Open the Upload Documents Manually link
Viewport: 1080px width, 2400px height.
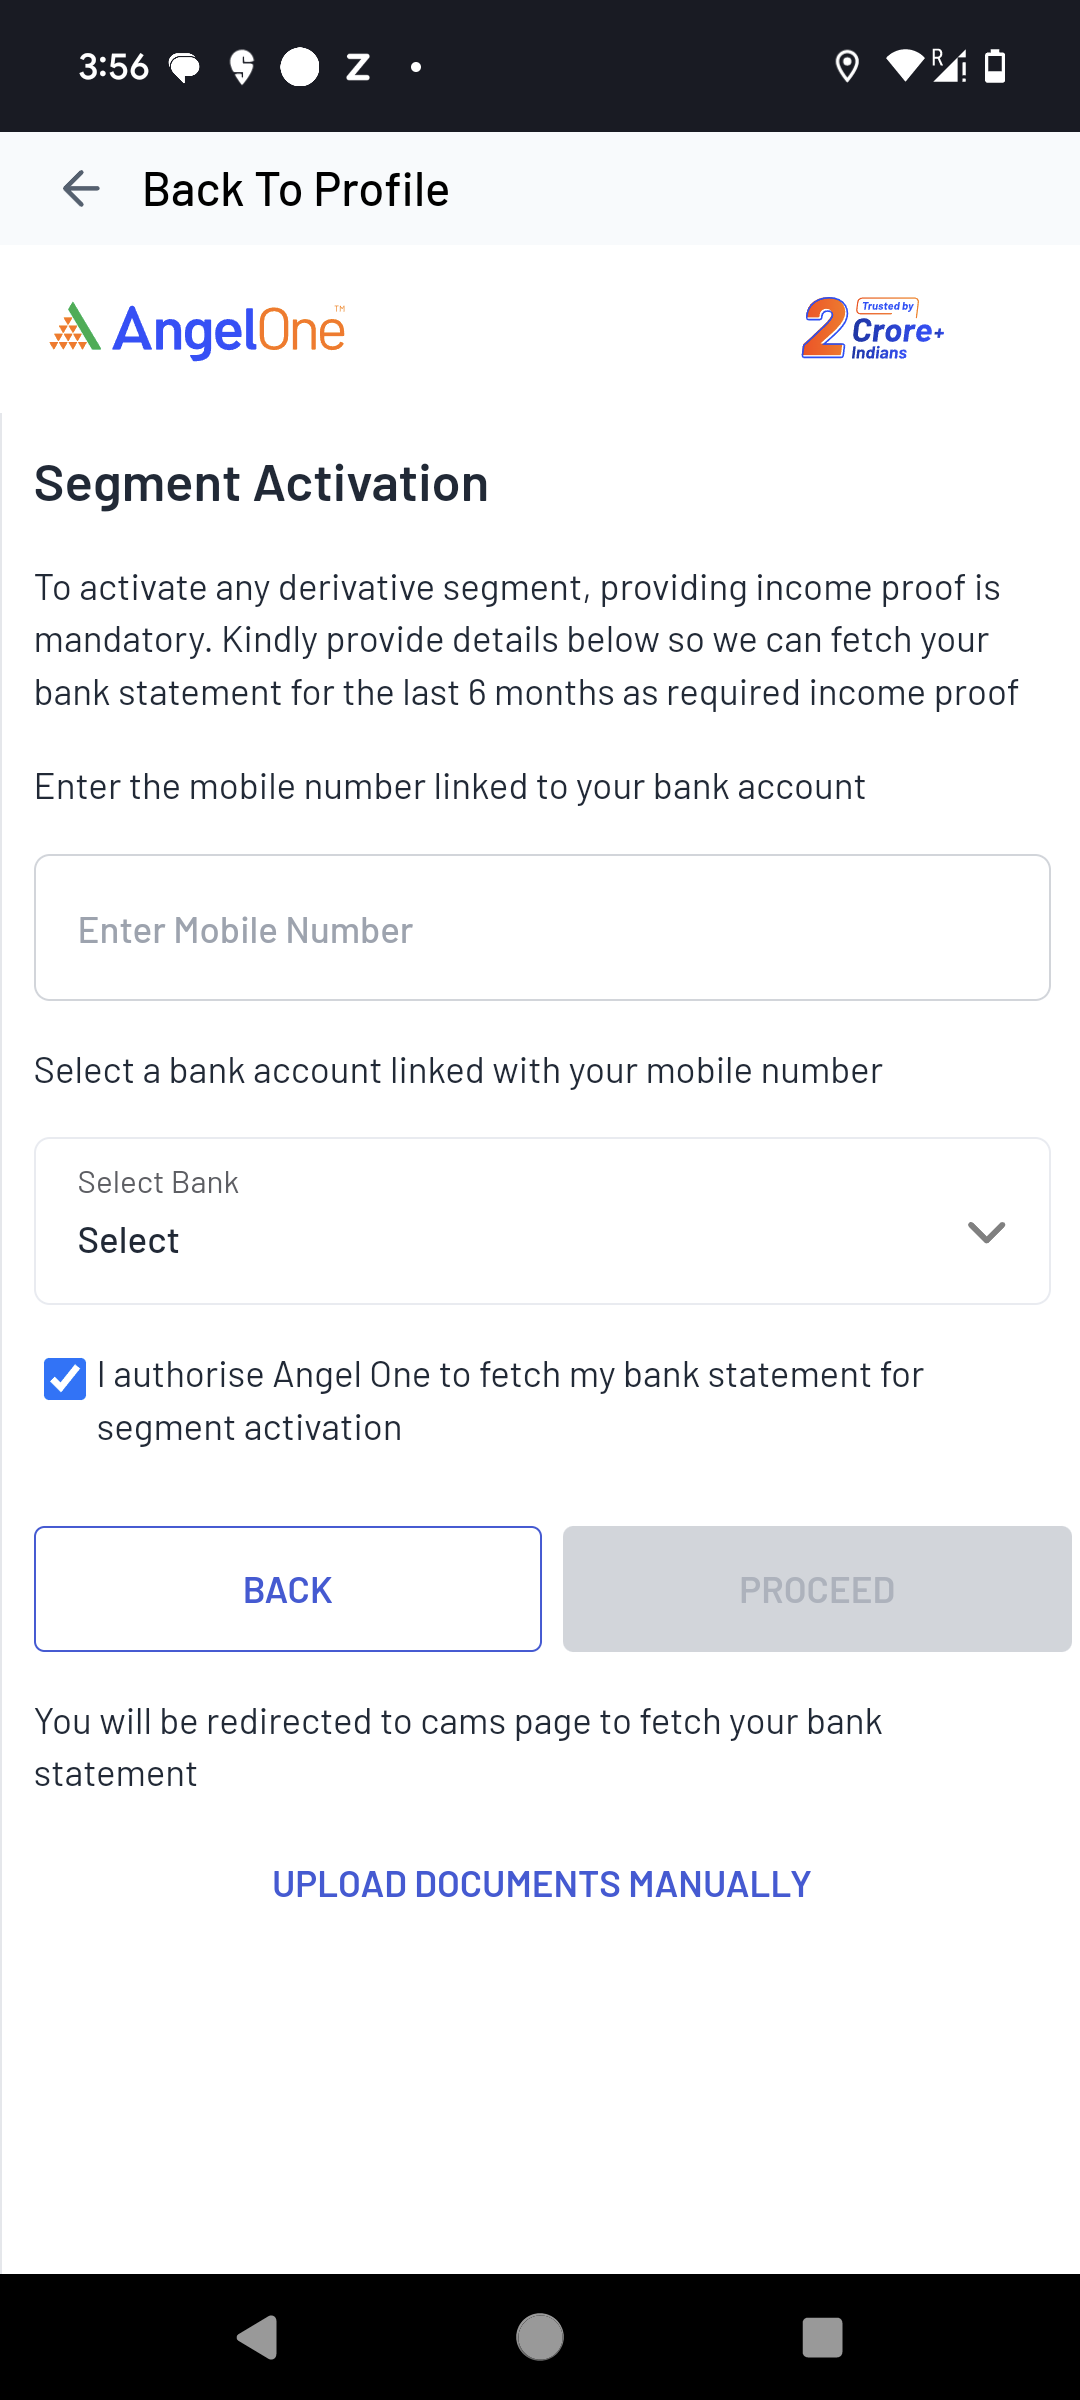pos(541,1884)
